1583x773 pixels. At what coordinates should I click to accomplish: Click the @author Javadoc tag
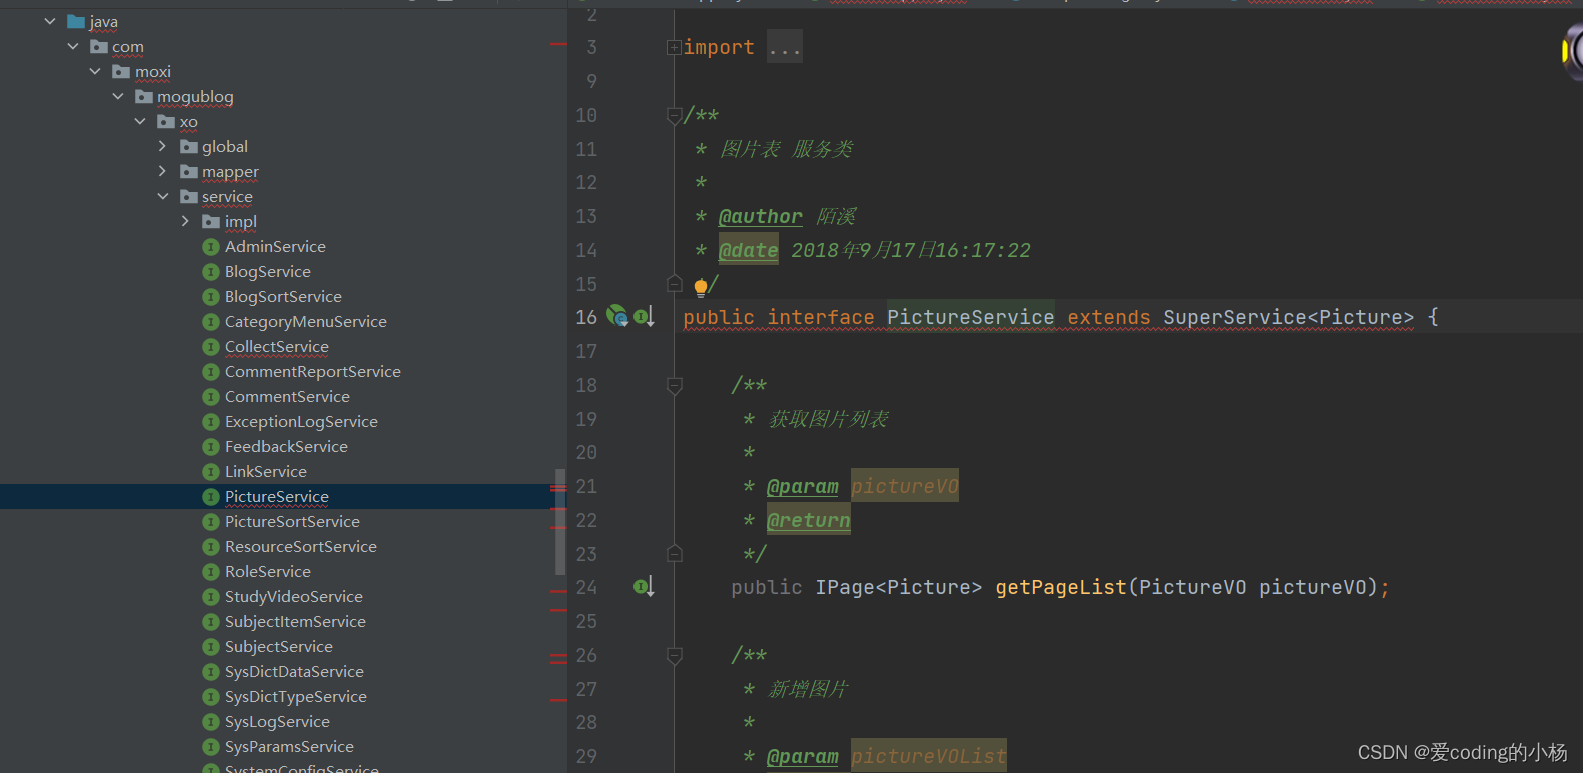[761, 216]
